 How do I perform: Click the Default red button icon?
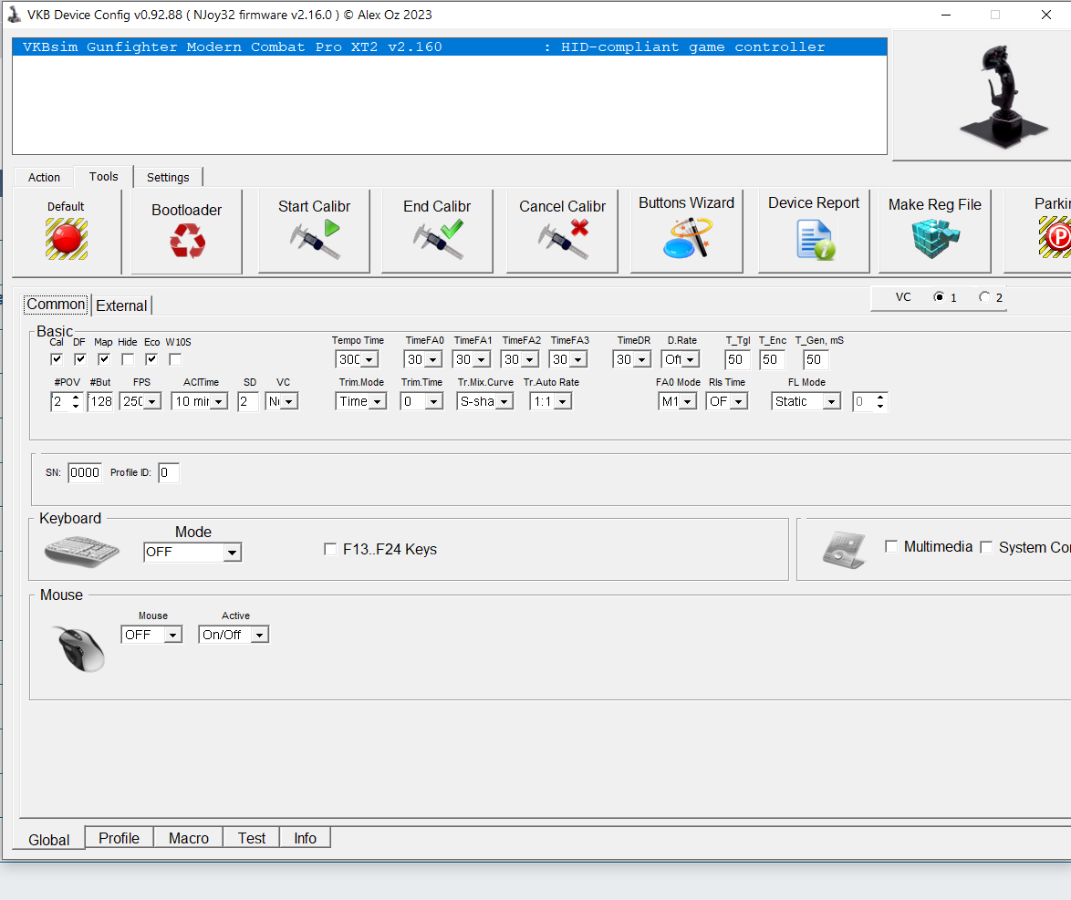[66, 239]
